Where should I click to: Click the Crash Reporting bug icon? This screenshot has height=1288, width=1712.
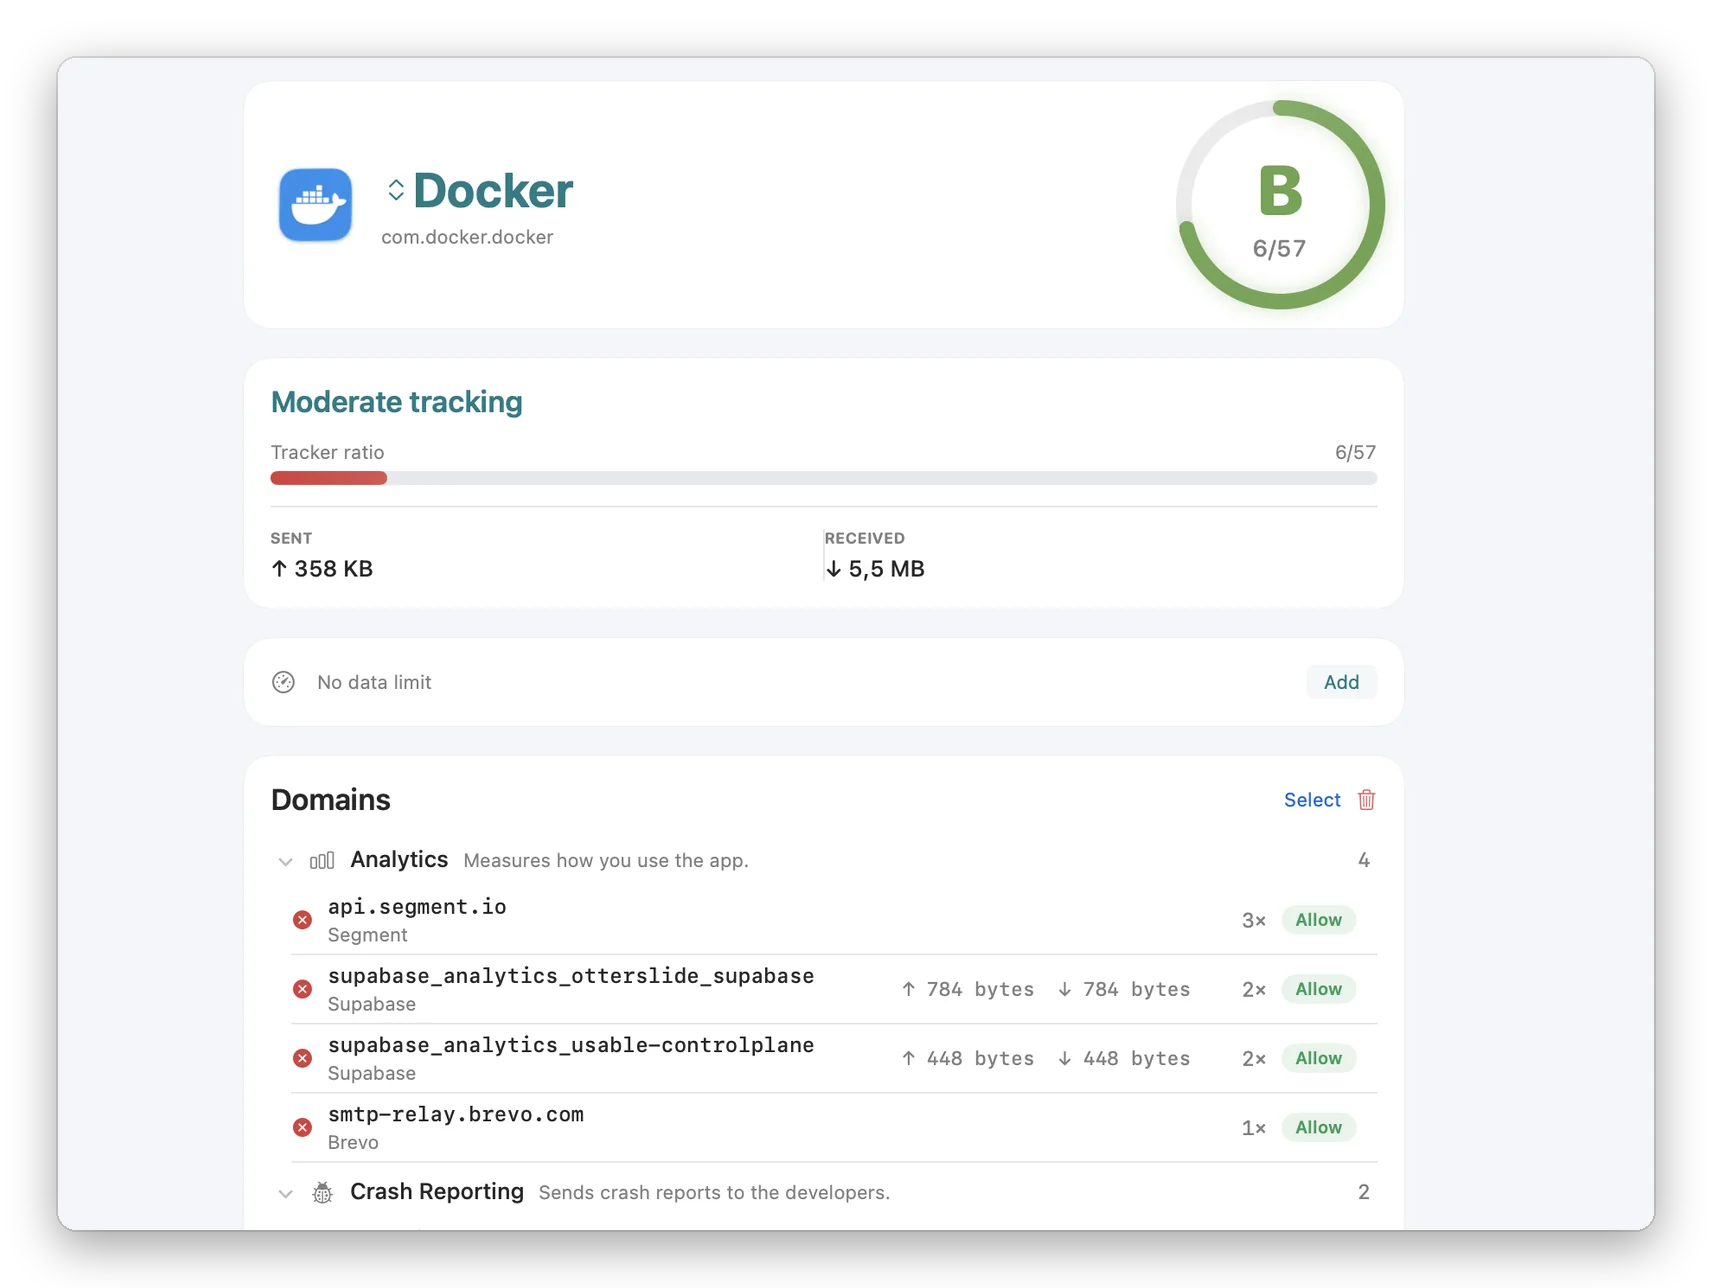click(322, 1192)
